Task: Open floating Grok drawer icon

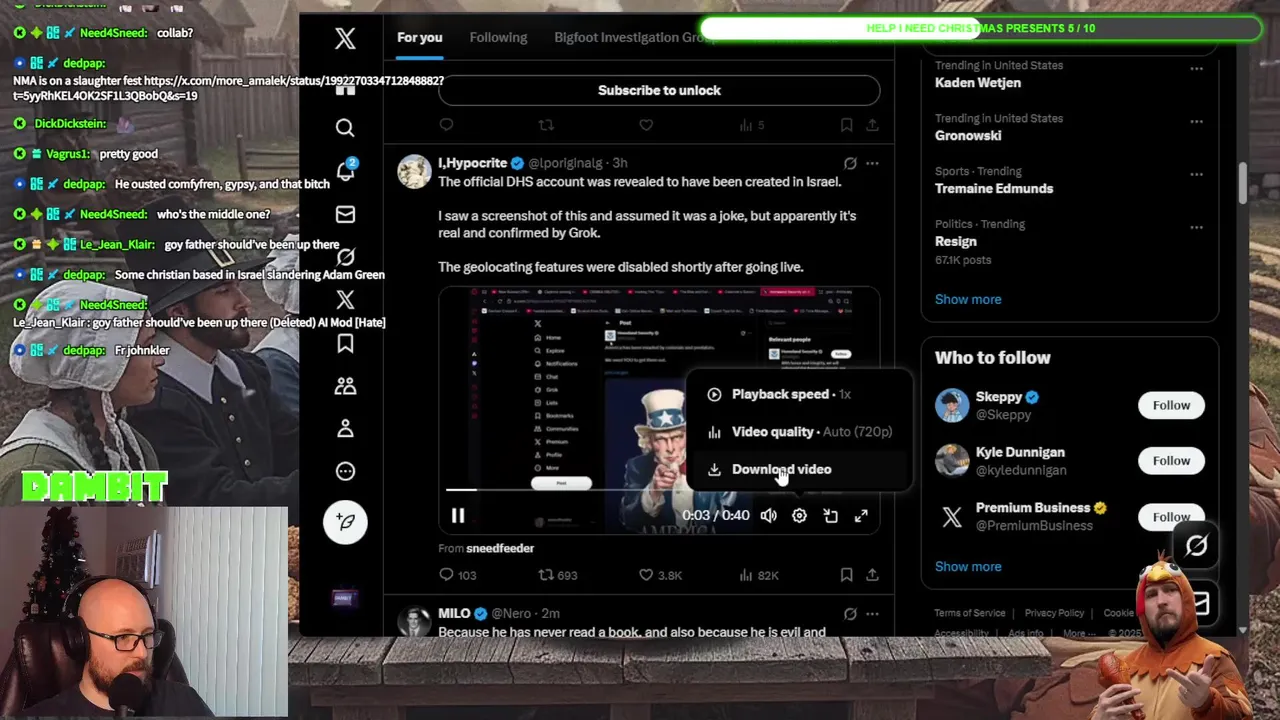Action: coord(1197,546)
